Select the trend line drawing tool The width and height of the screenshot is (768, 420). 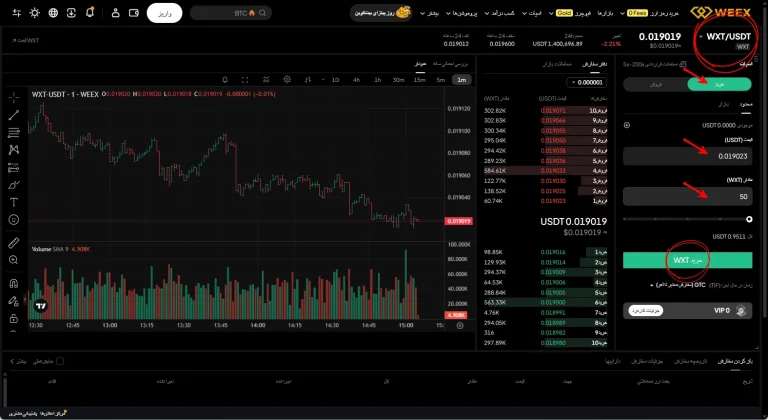click(14, 115)
